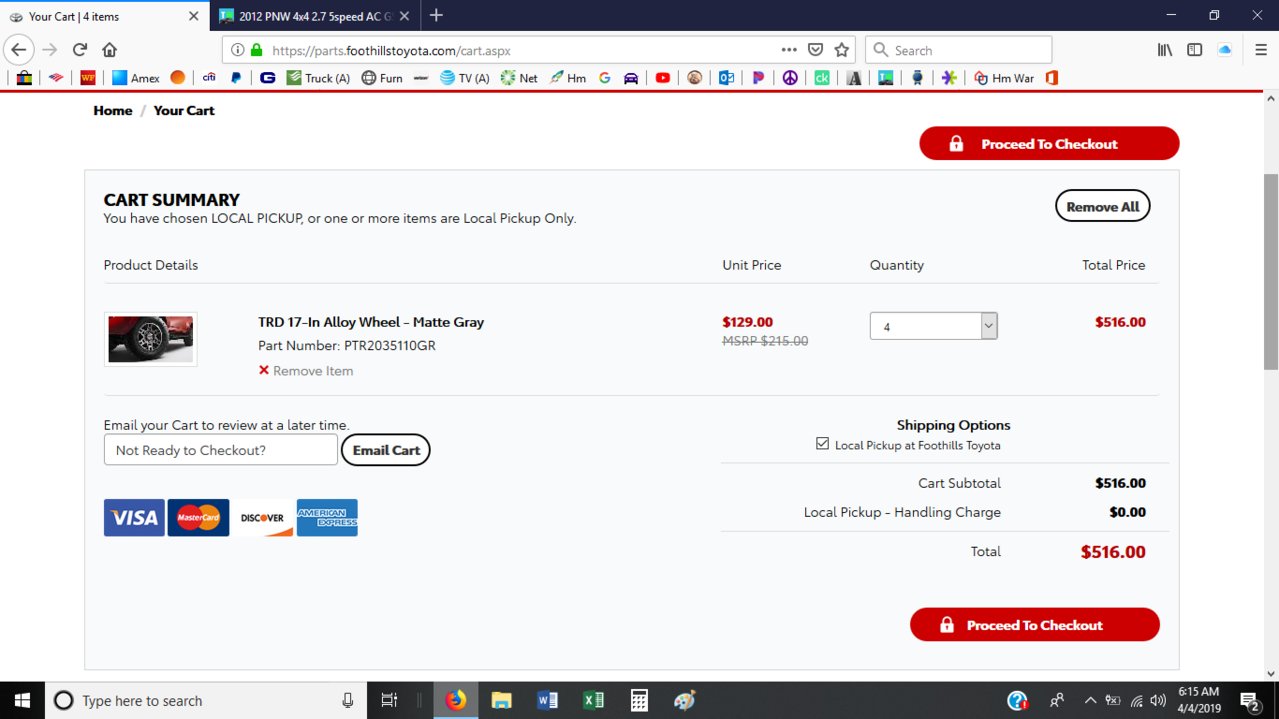The width and height of the screenshot is (1279, 719).
Task: Toggle the sidebar view icon
Action: click(1194, 50)
